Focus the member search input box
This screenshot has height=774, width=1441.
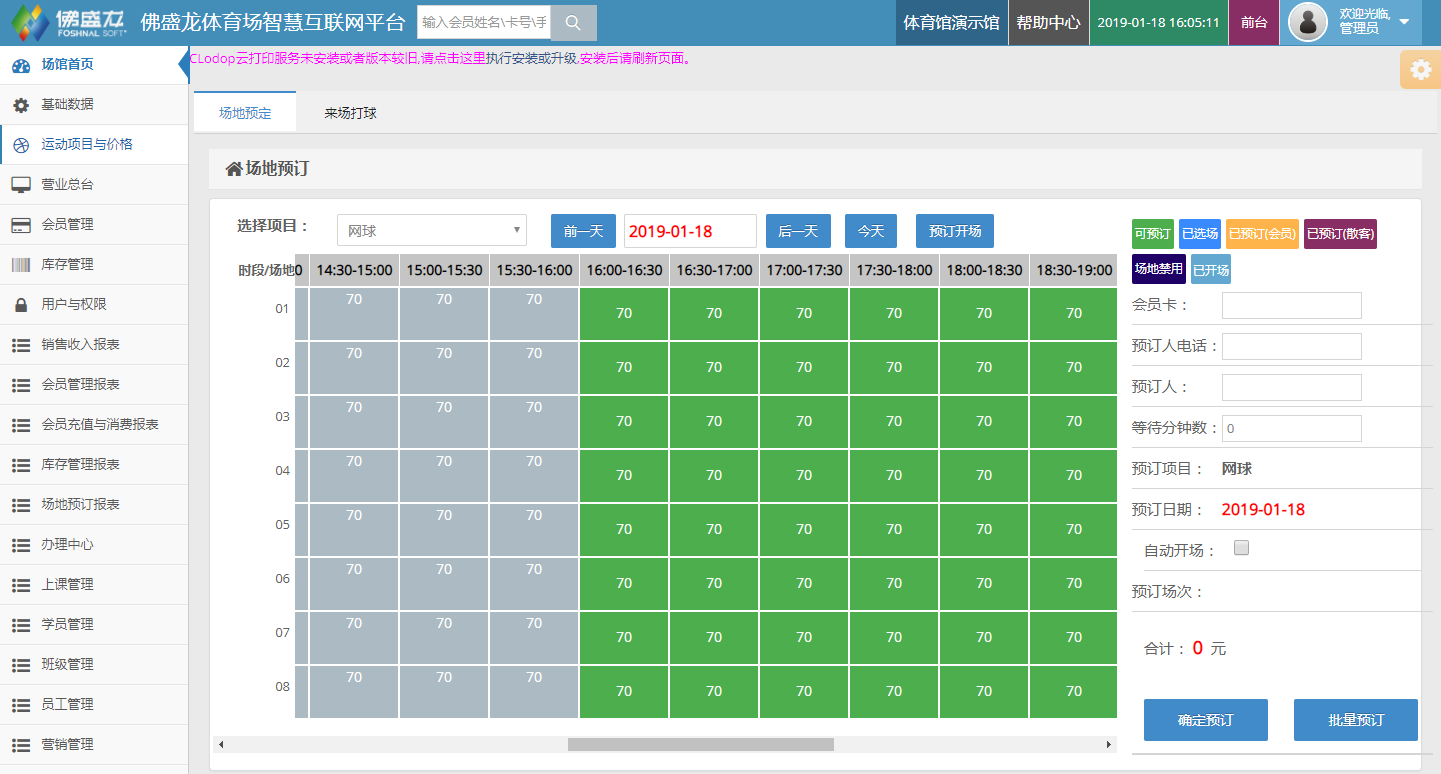(484, 23)
